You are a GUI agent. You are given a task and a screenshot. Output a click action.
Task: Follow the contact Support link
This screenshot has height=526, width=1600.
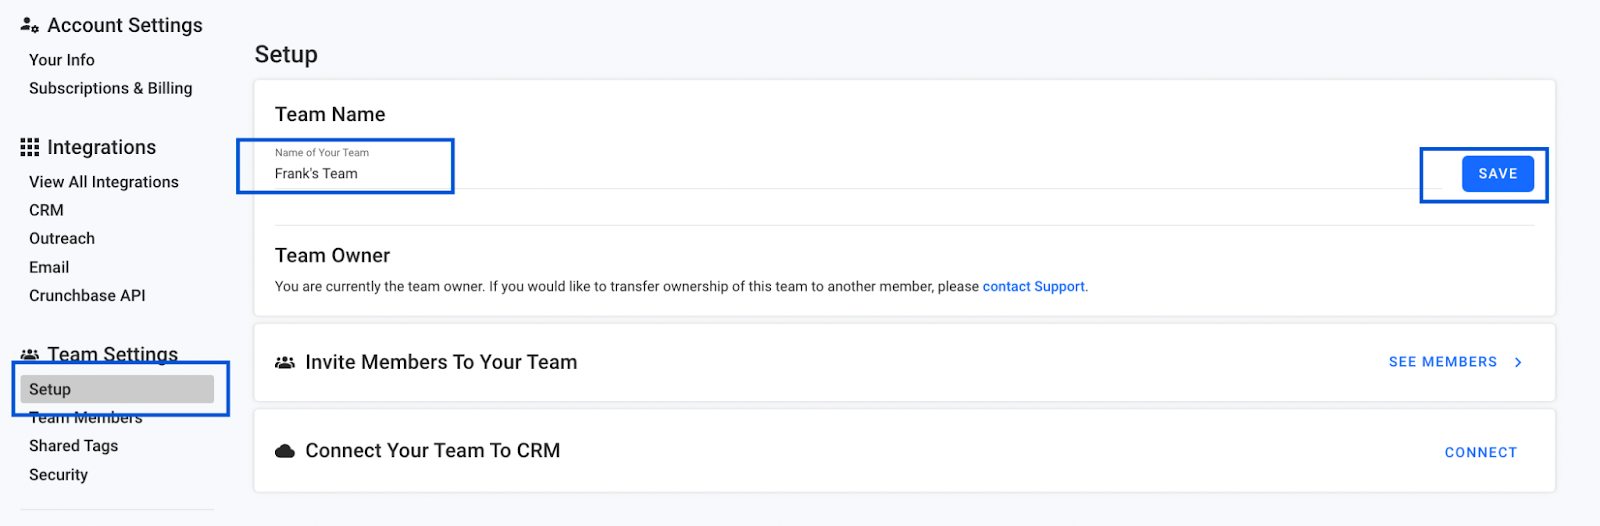point(1034,287)
